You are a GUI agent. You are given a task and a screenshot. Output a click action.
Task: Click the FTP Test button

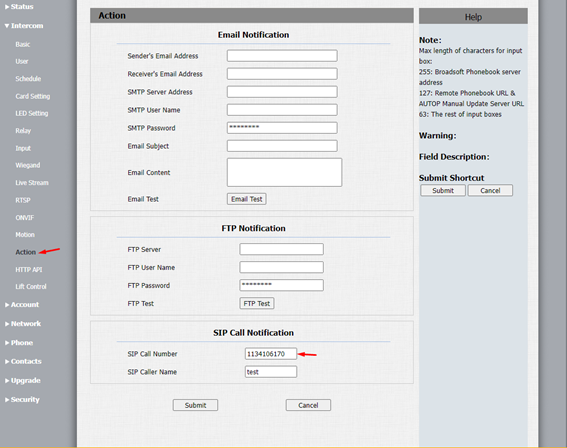tap(257, 303)
